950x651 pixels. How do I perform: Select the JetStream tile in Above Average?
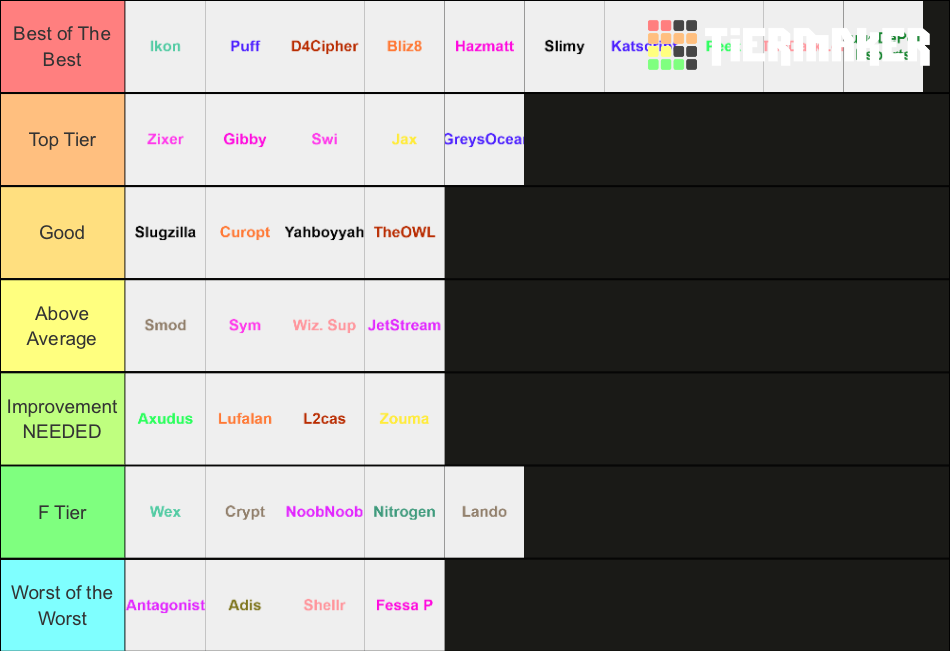pos(404,325)
